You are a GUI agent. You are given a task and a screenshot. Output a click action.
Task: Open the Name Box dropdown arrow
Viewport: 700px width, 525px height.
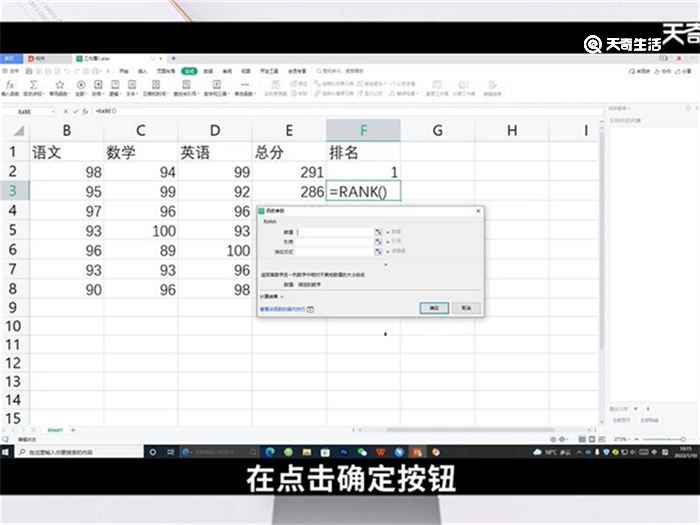click(53, 111)
